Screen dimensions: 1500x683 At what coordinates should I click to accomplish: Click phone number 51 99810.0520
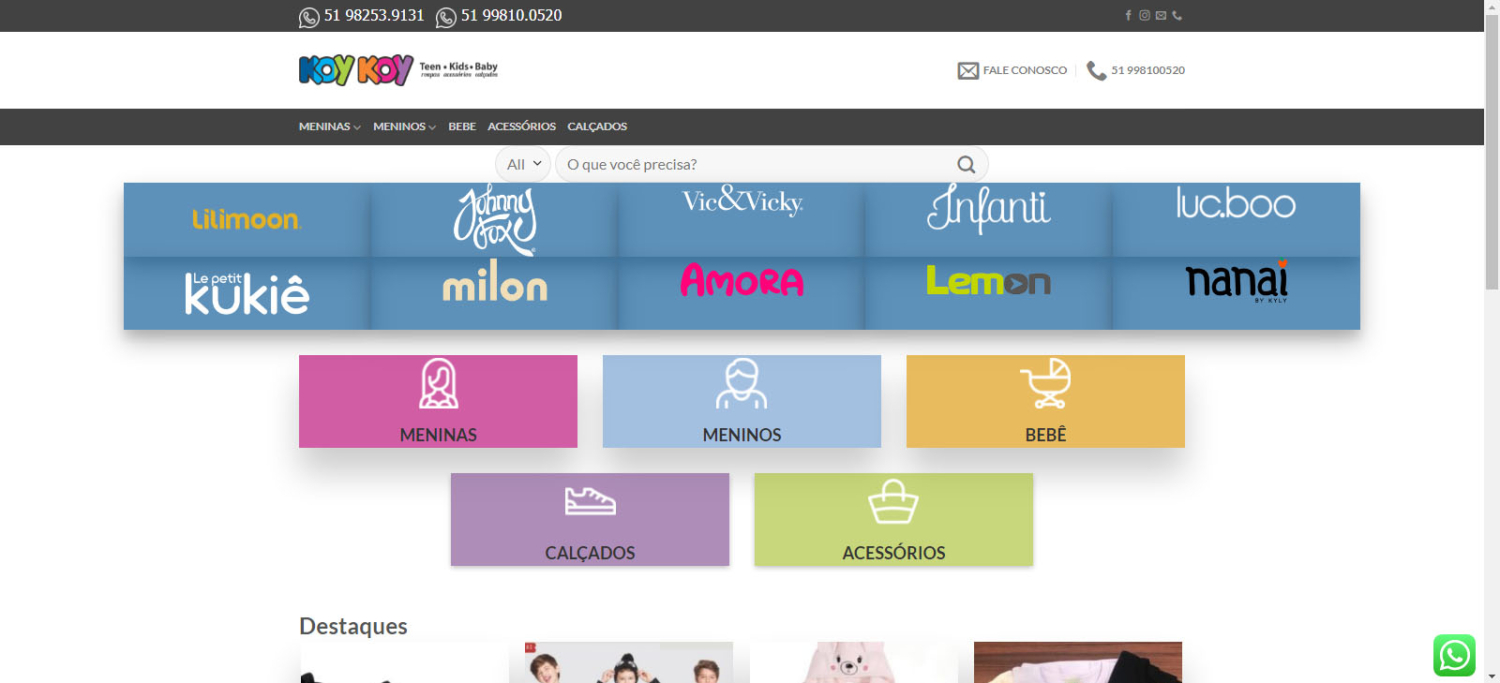point(511,16)
